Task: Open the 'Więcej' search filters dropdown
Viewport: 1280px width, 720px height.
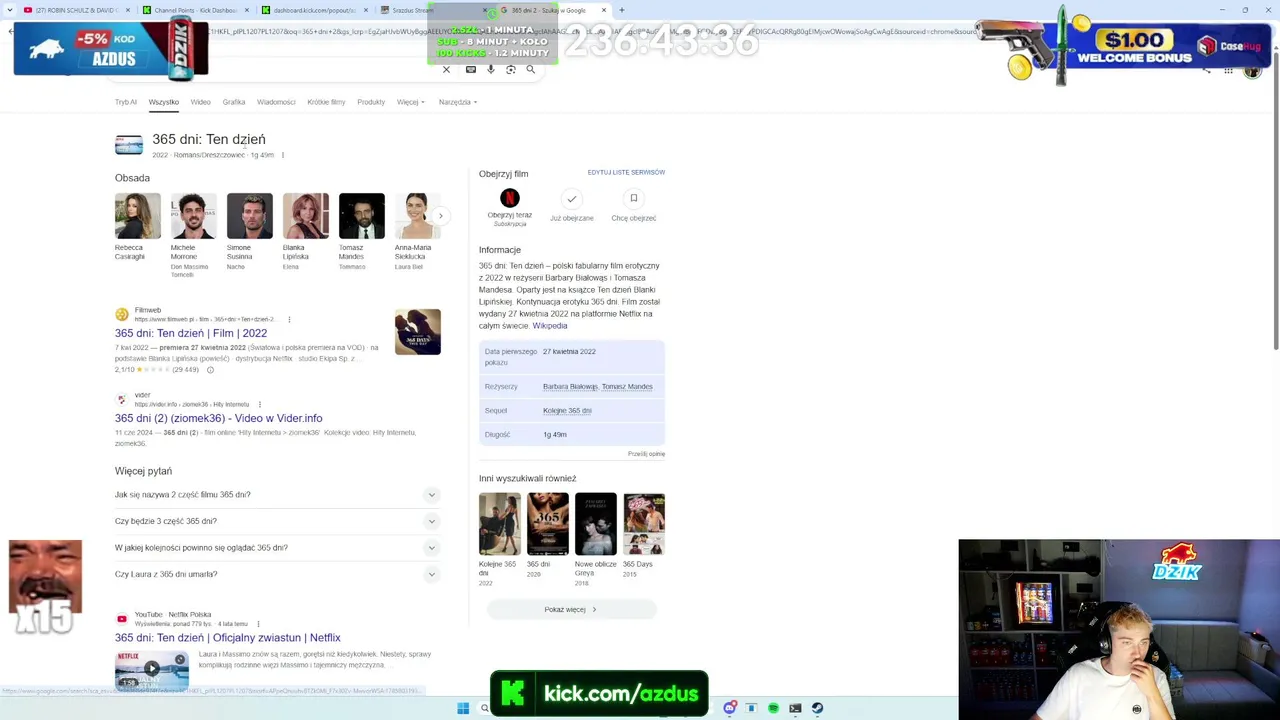Action: [410, 102]
